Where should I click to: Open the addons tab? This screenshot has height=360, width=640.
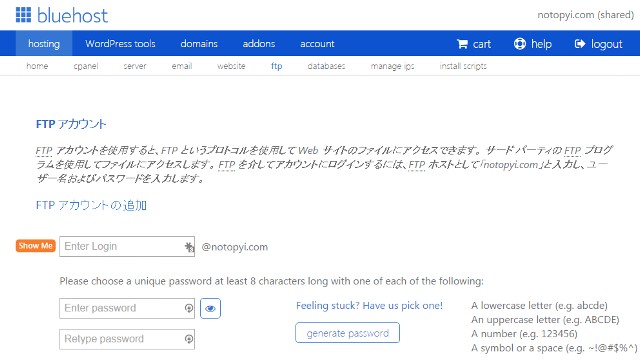point(259,44)
